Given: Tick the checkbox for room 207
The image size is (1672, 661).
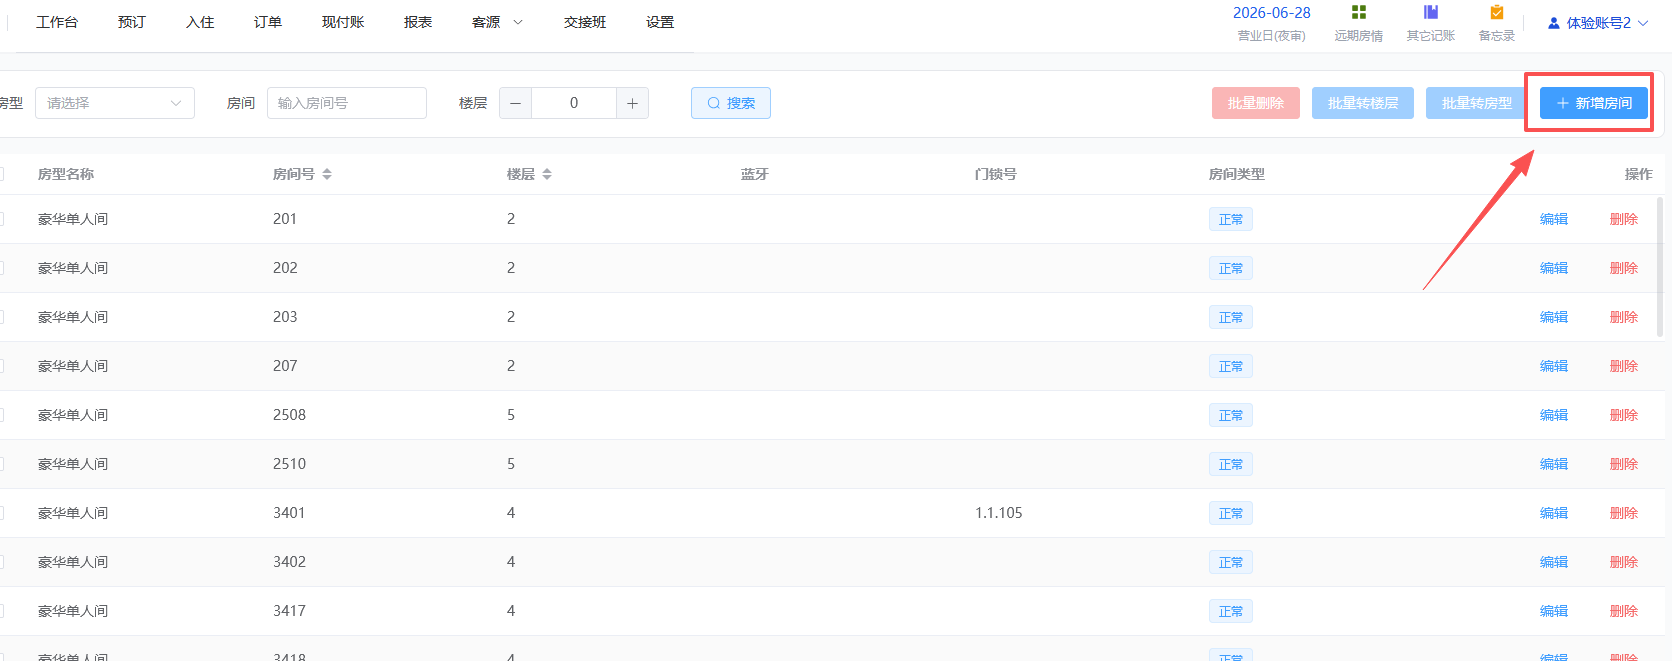Looking at the screenshot, I should point(1,366).
